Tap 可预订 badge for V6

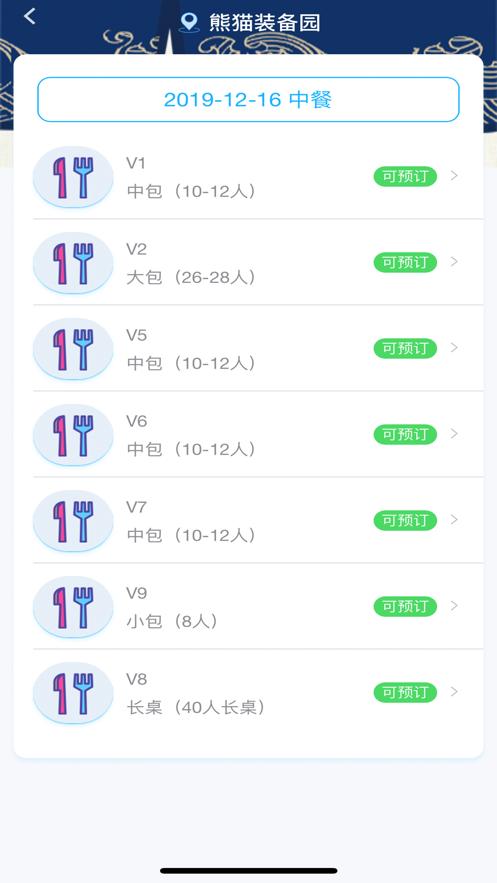(x=405, y=434)
